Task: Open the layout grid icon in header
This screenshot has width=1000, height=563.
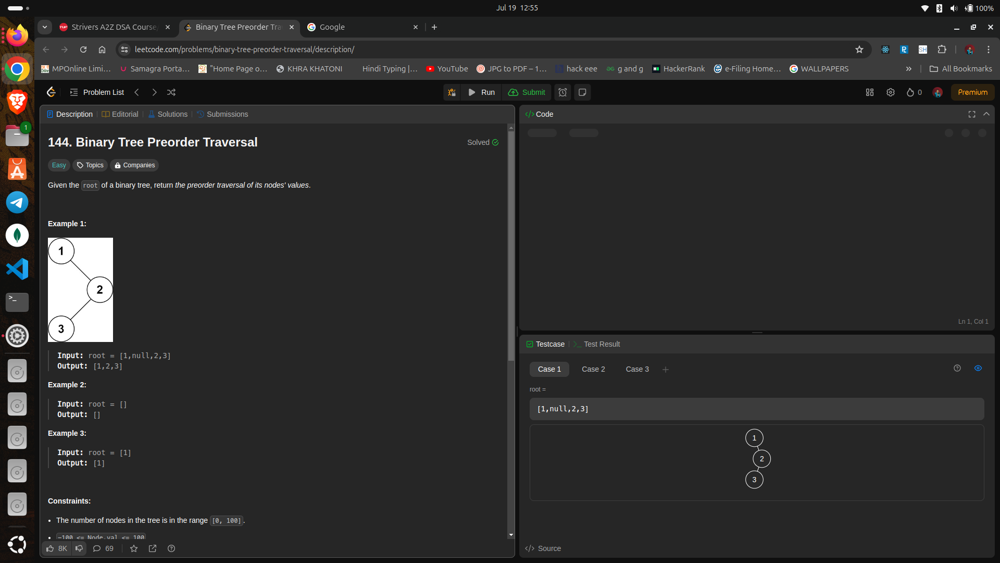Action: (x=870, y=92)
